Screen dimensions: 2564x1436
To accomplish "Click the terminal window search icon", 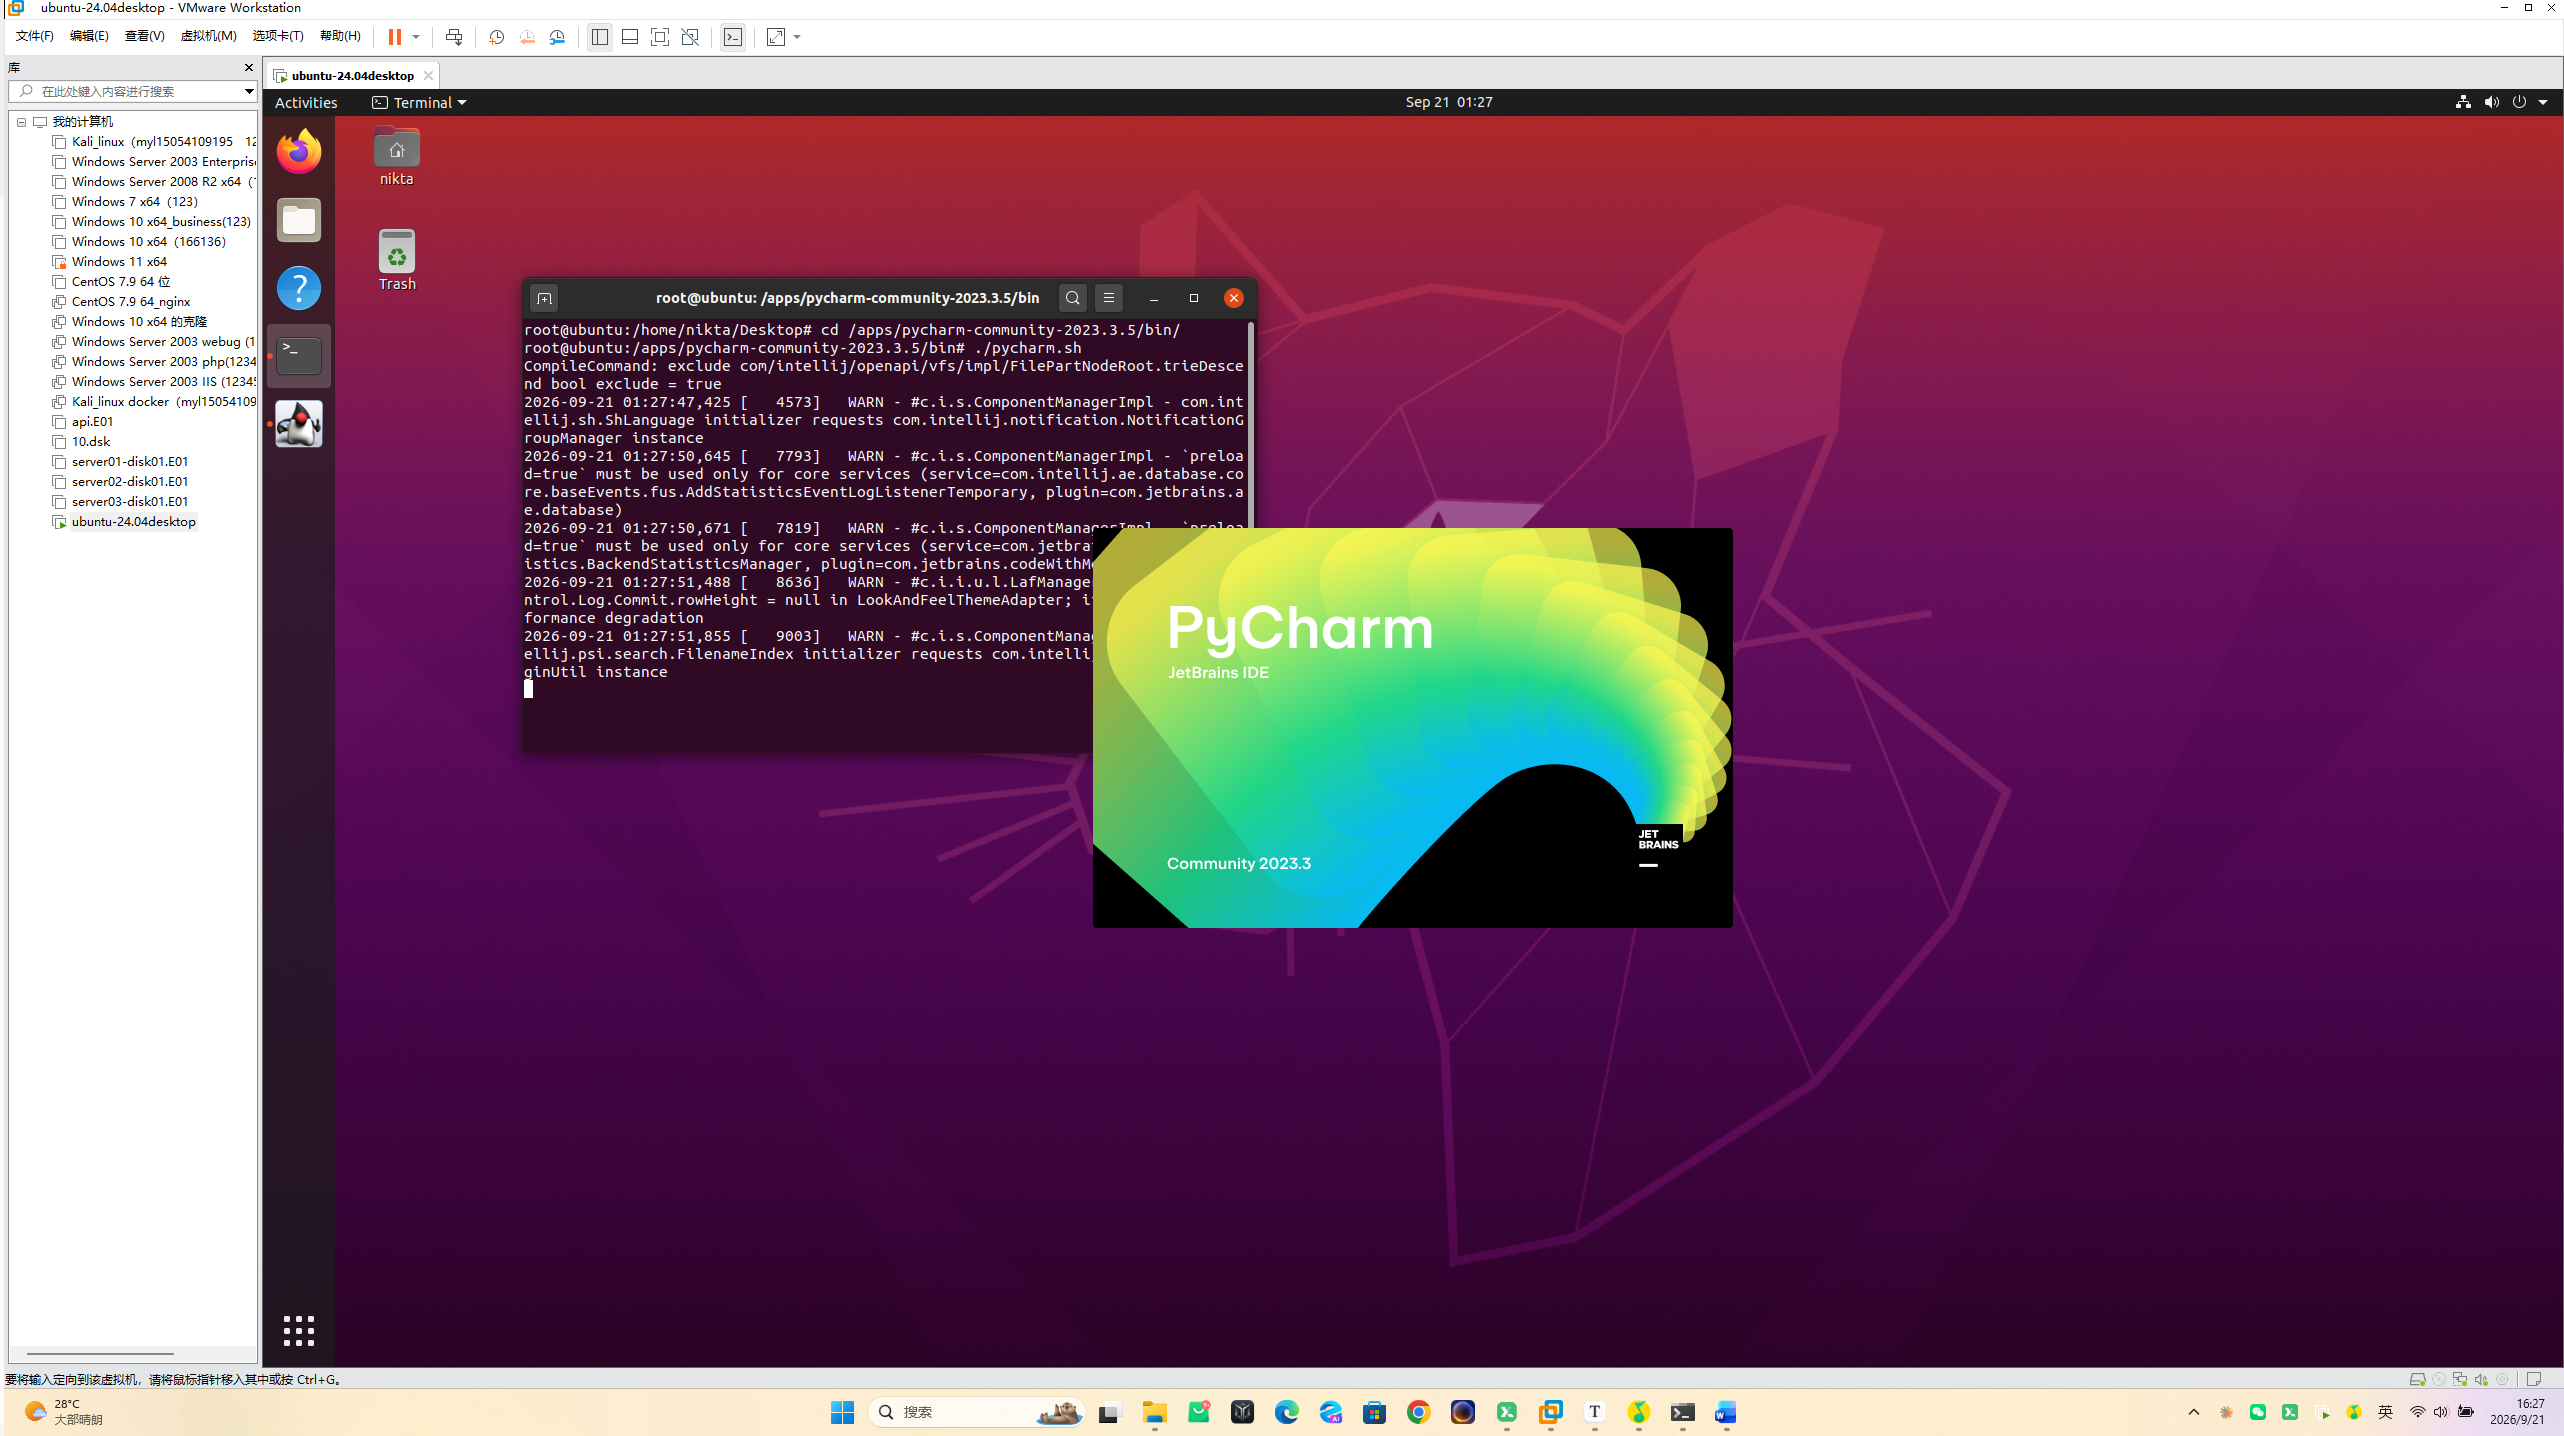I will point(1073,298).
